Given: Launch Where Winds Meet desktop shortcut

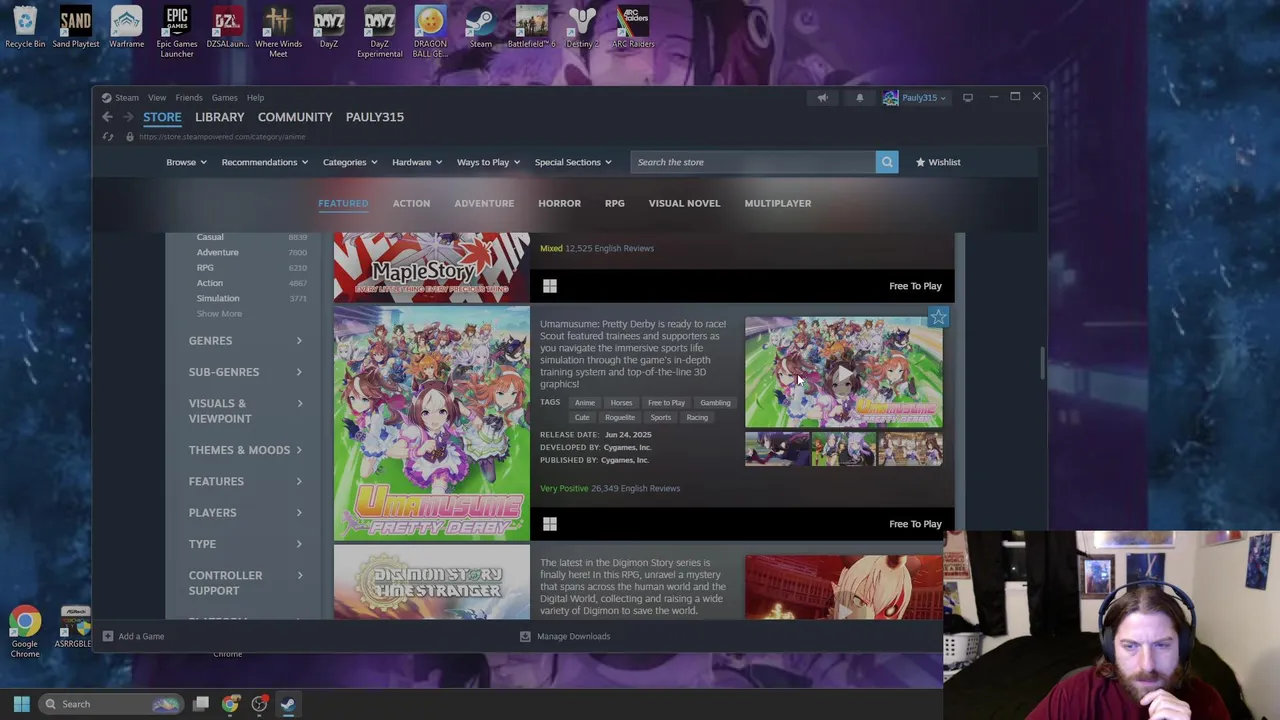Looking at the screenshot, I should pos(278,32).
